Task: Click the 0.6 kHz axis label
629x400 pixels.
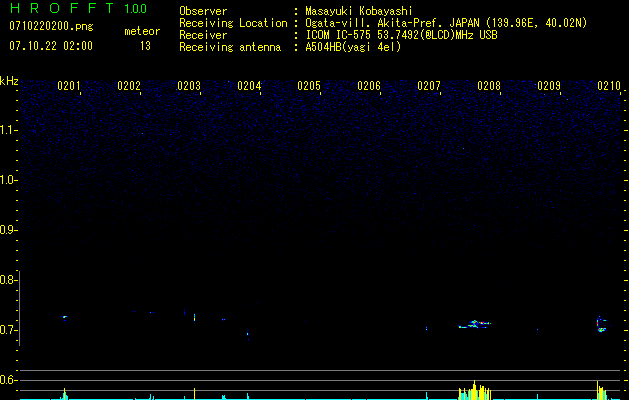Action: [x=8, y=380]
